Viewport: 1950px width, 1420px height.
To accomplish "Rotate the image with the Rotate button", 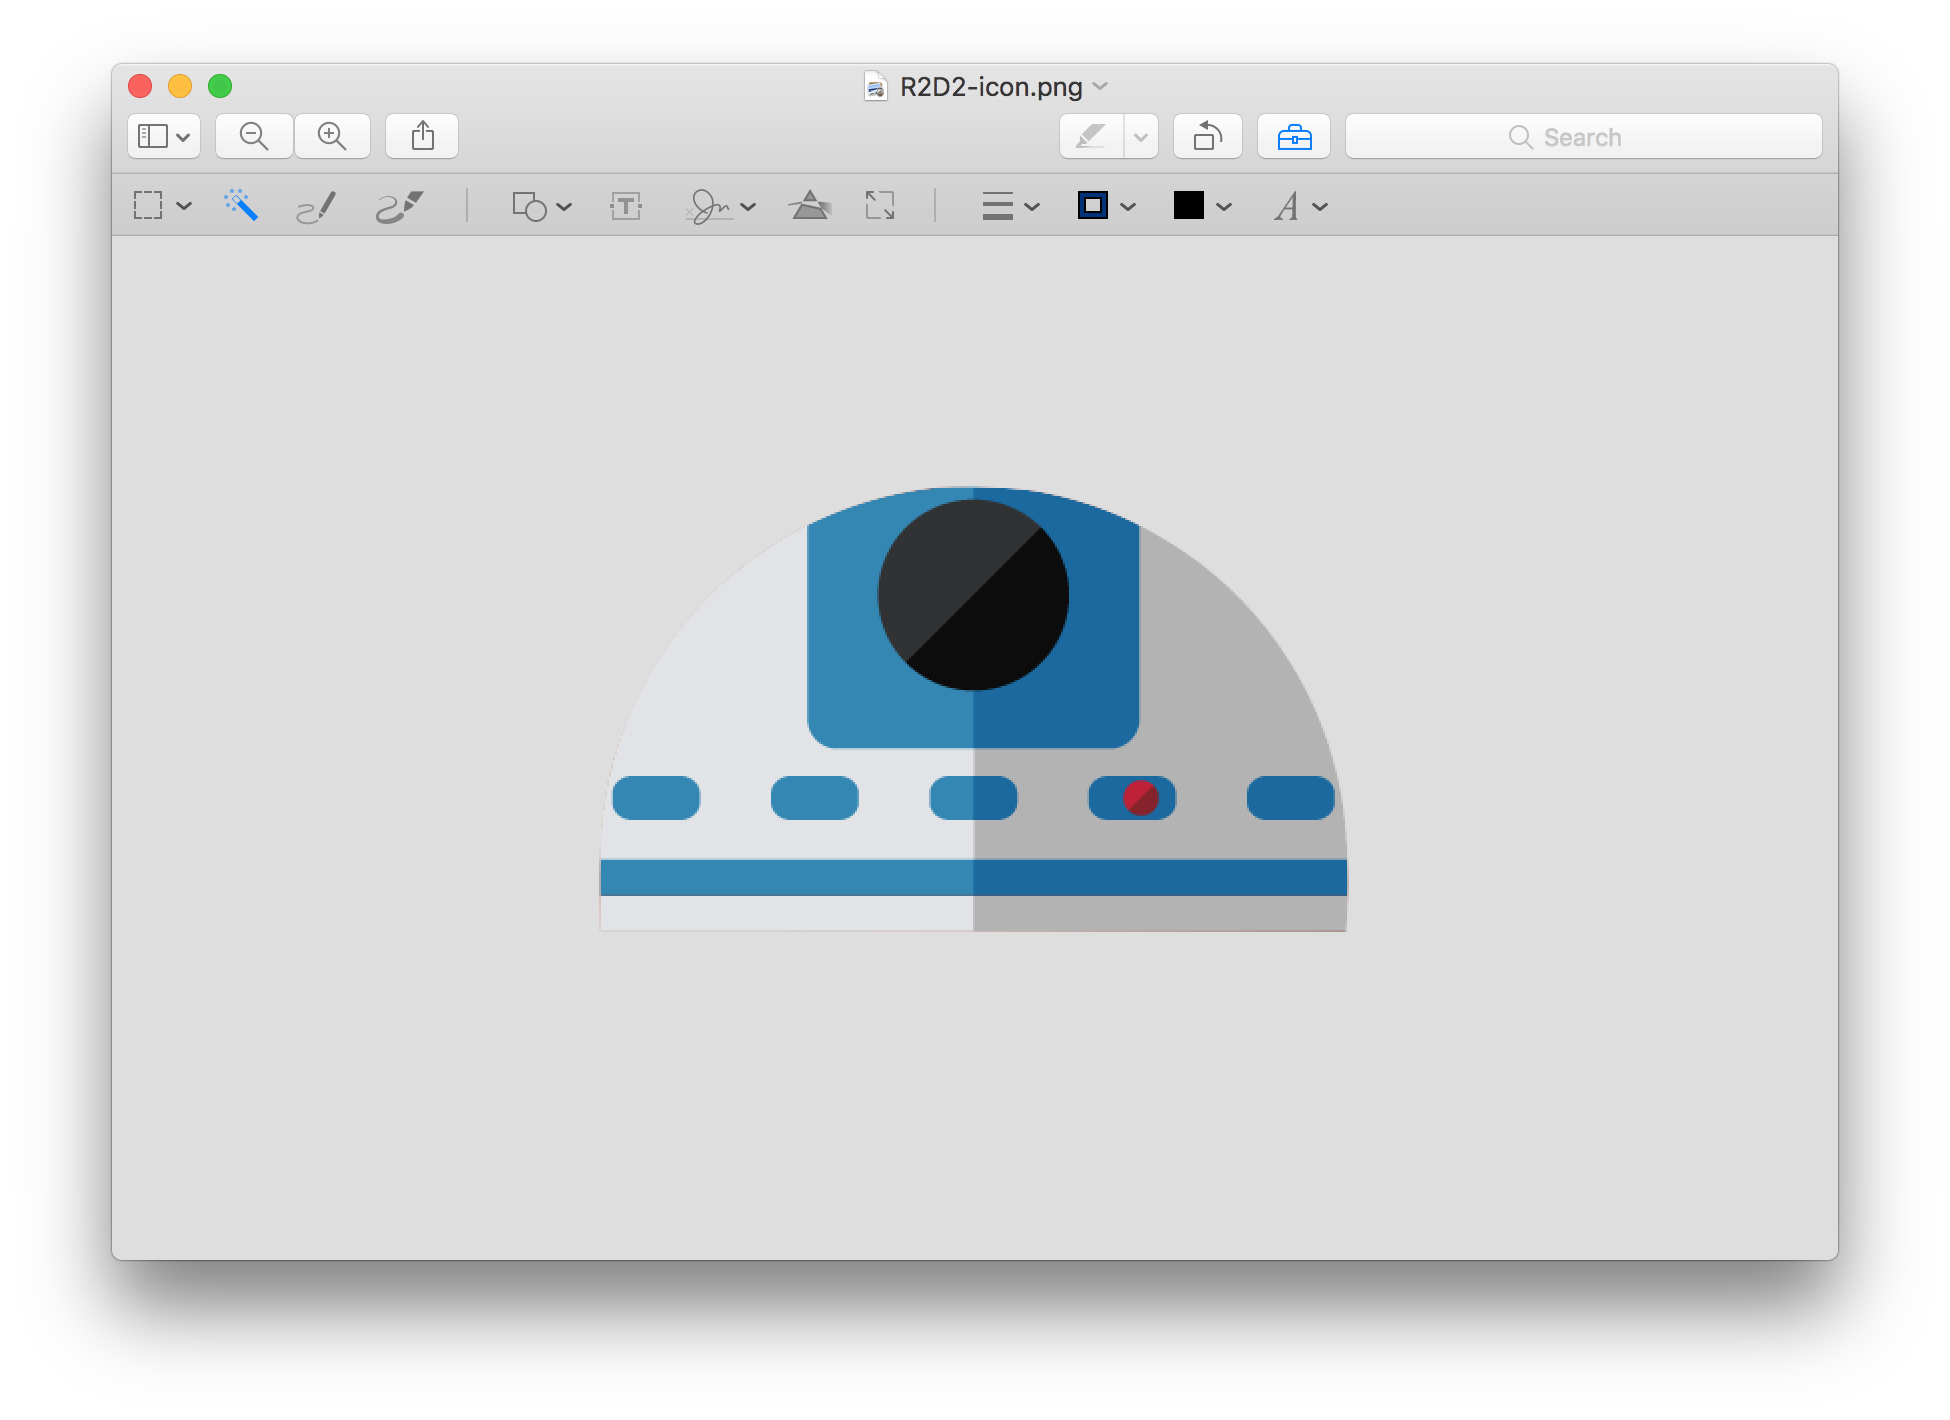I will [1208, 136].
